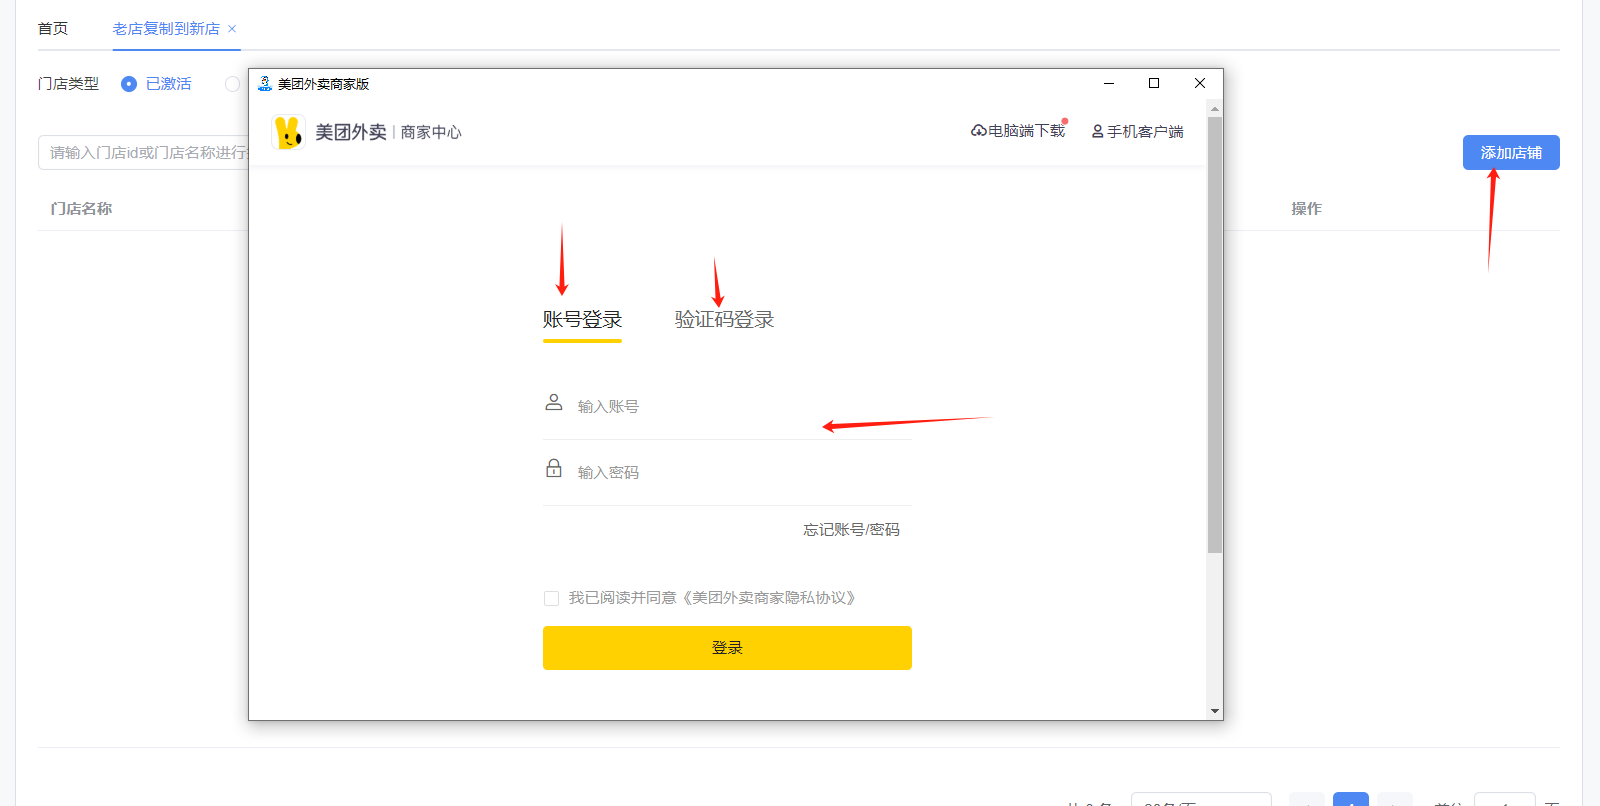
Task: Click the user icon beside 输入账号
Action: point(554,402)
